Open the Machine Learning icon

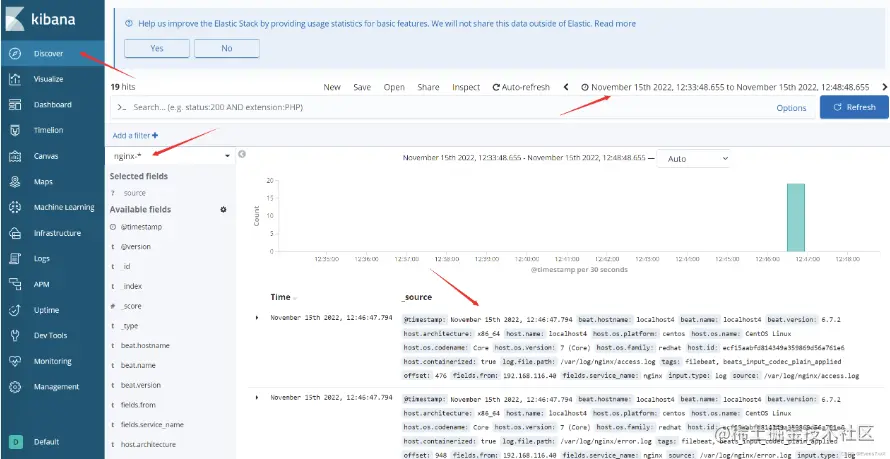[x=15, y=208]
